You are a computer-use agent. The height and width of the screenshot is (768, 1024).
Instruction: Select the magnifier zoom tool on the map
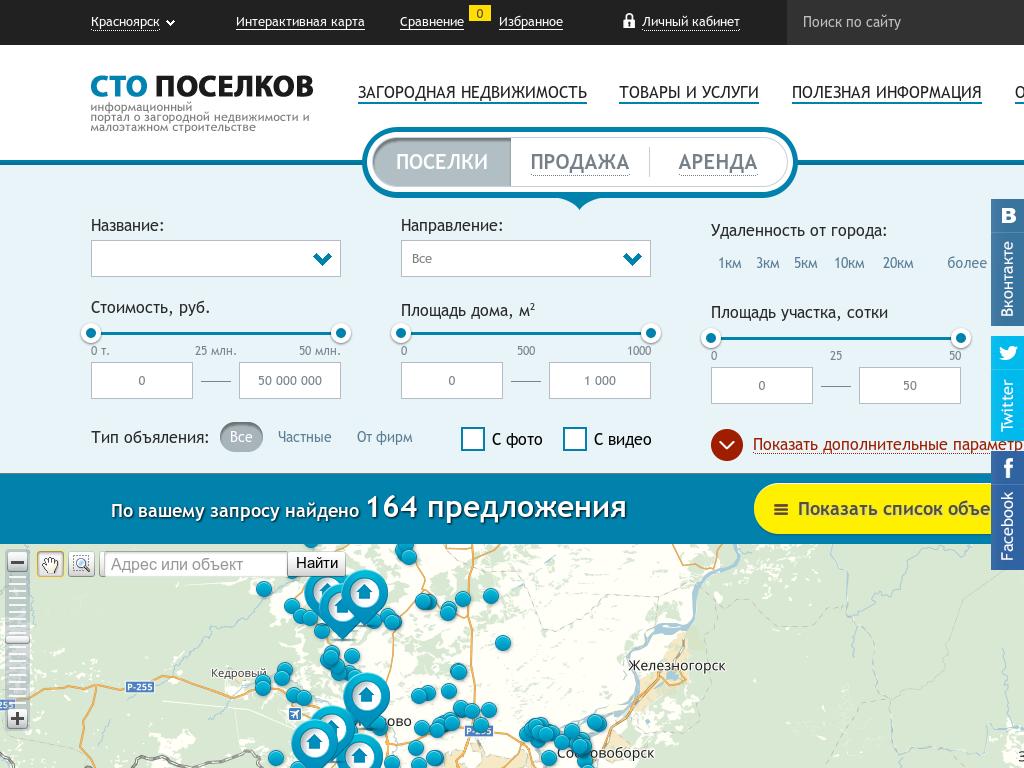pyautogui.click(x=82, y=564)
